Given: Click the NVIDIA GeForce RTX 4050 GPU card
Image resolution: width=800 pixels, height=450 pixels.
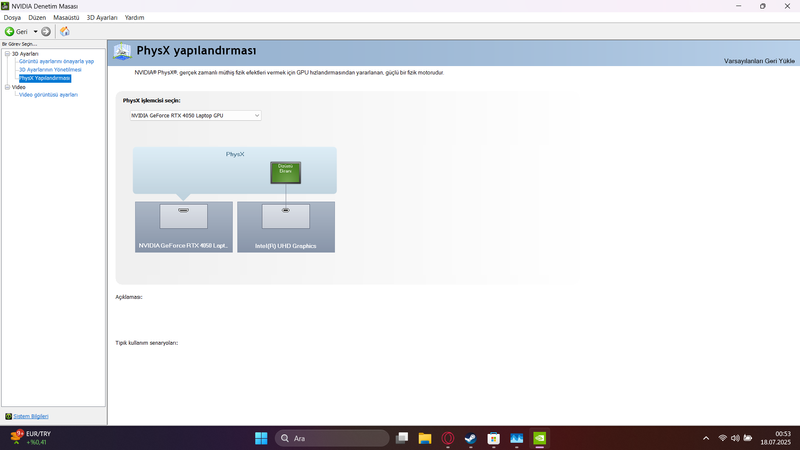Looking at the screenshot, I should click(184, 227).
